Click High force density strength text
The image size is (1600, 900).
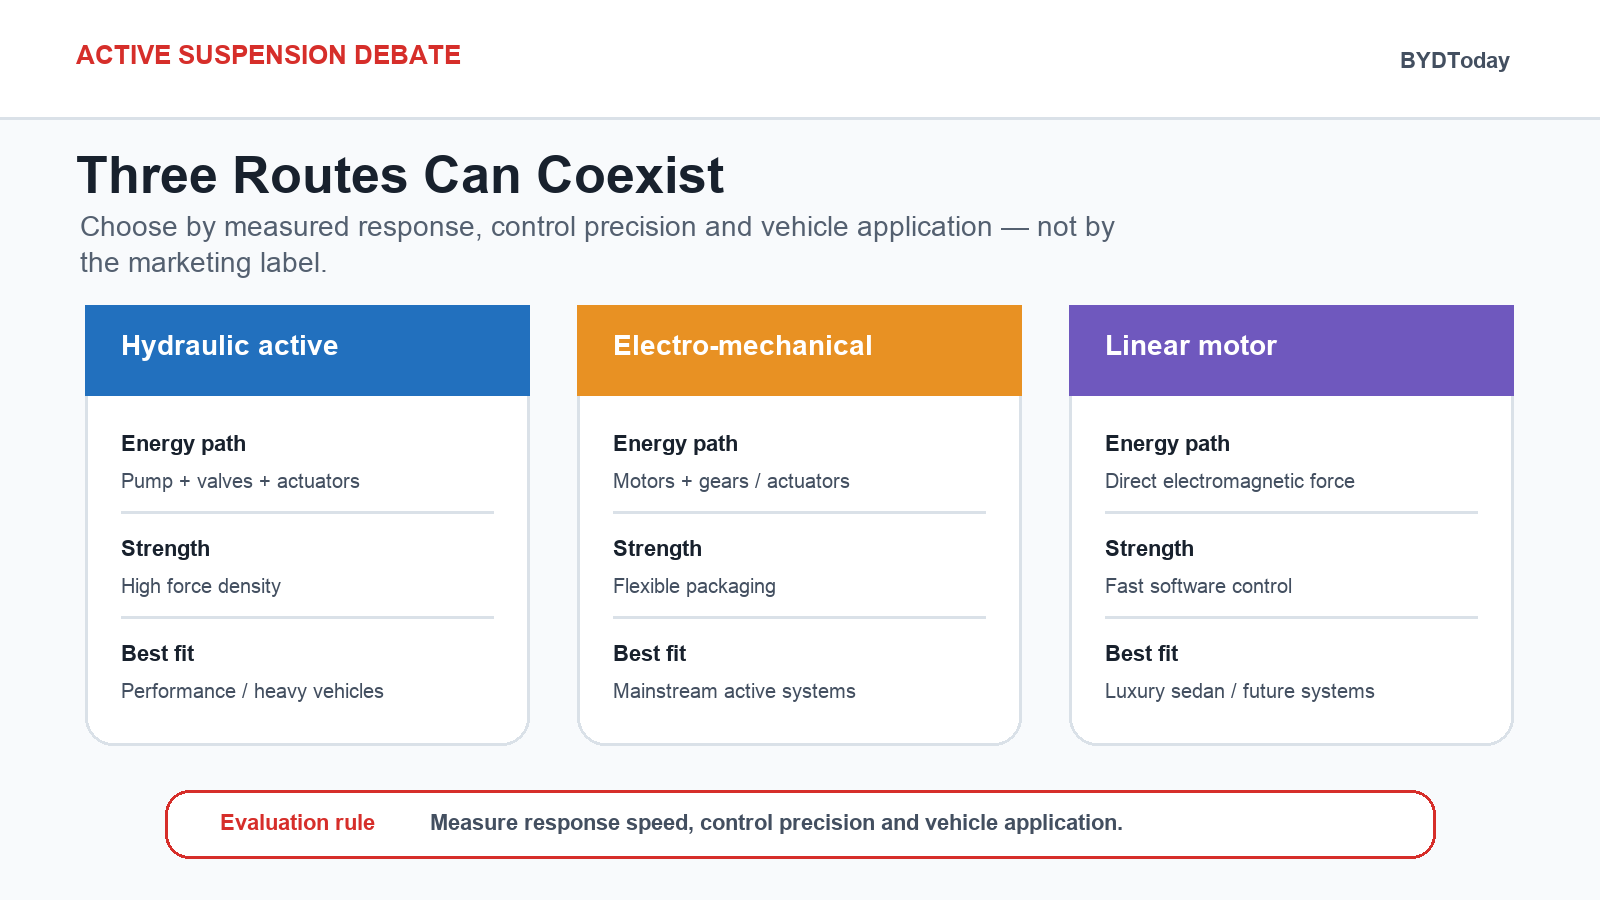[201, 586]
